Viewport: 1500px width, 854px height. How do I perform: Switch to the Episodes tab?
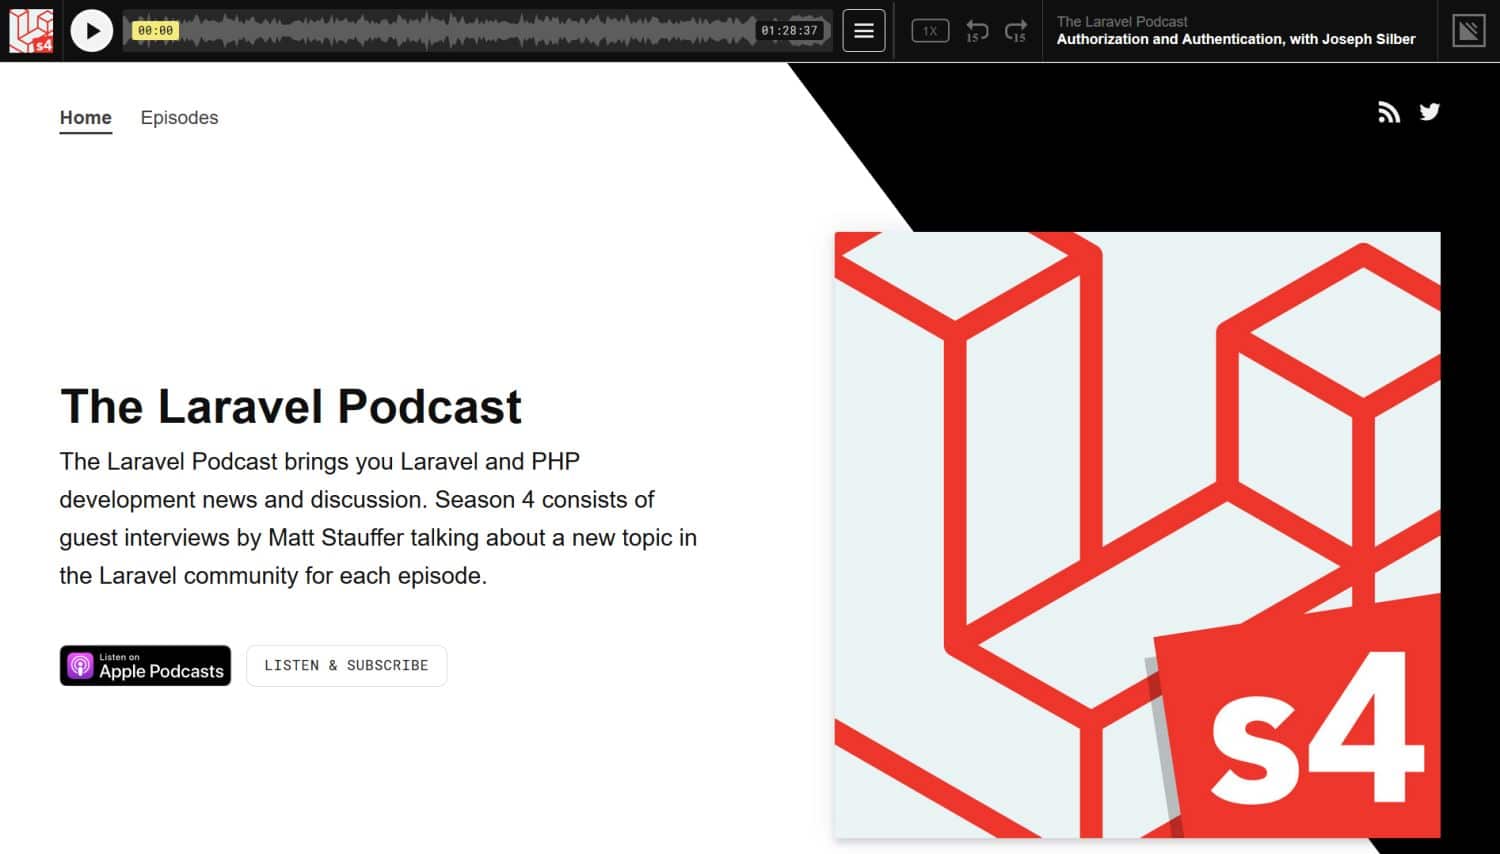click(179, 117)
